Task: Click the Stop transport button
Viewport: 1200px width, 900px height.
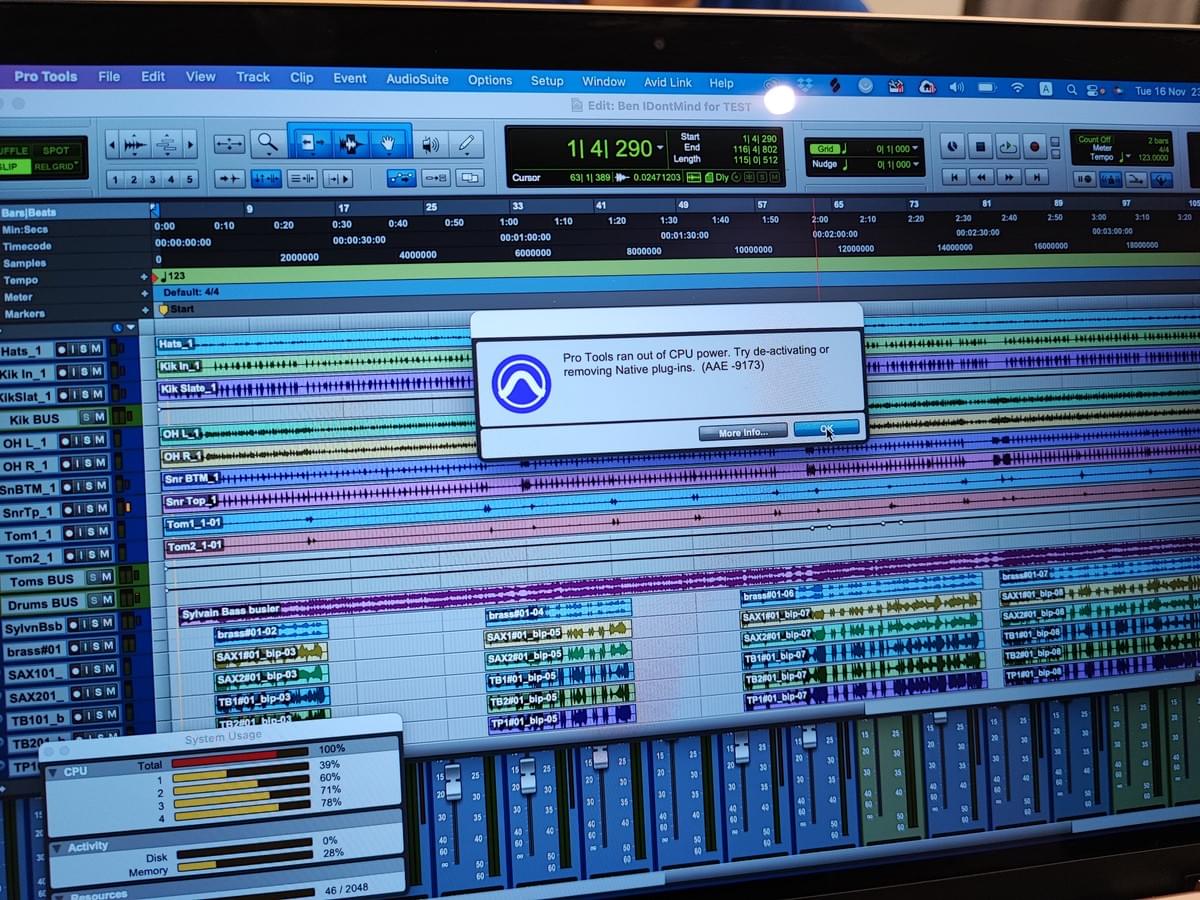Action: pos(980,147)
